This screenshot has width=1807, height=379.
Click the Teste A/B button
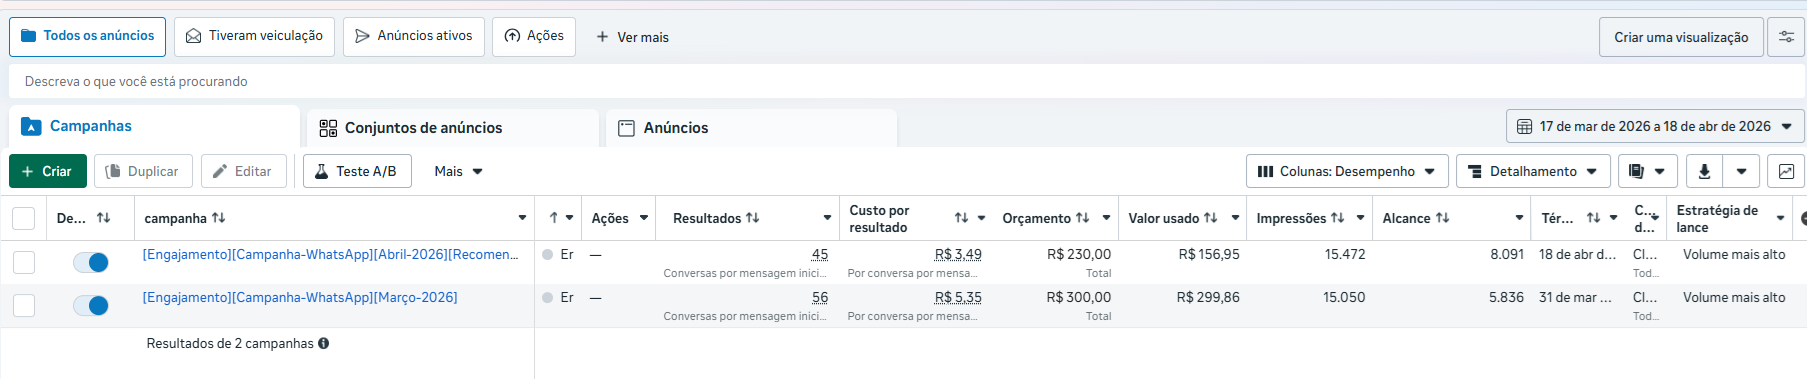[x=356, y=171]
